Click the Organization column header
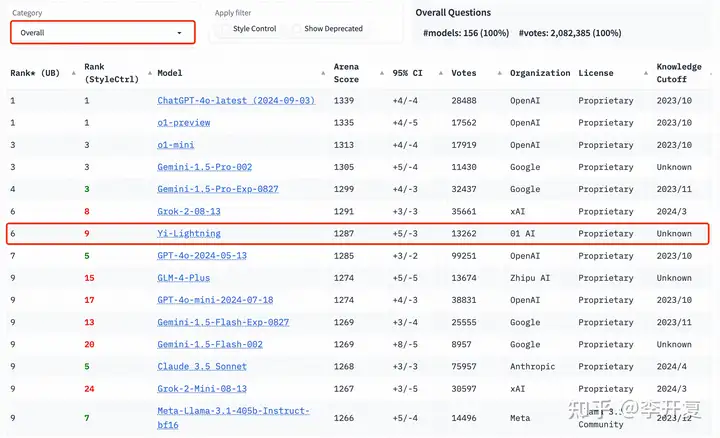 540,73
